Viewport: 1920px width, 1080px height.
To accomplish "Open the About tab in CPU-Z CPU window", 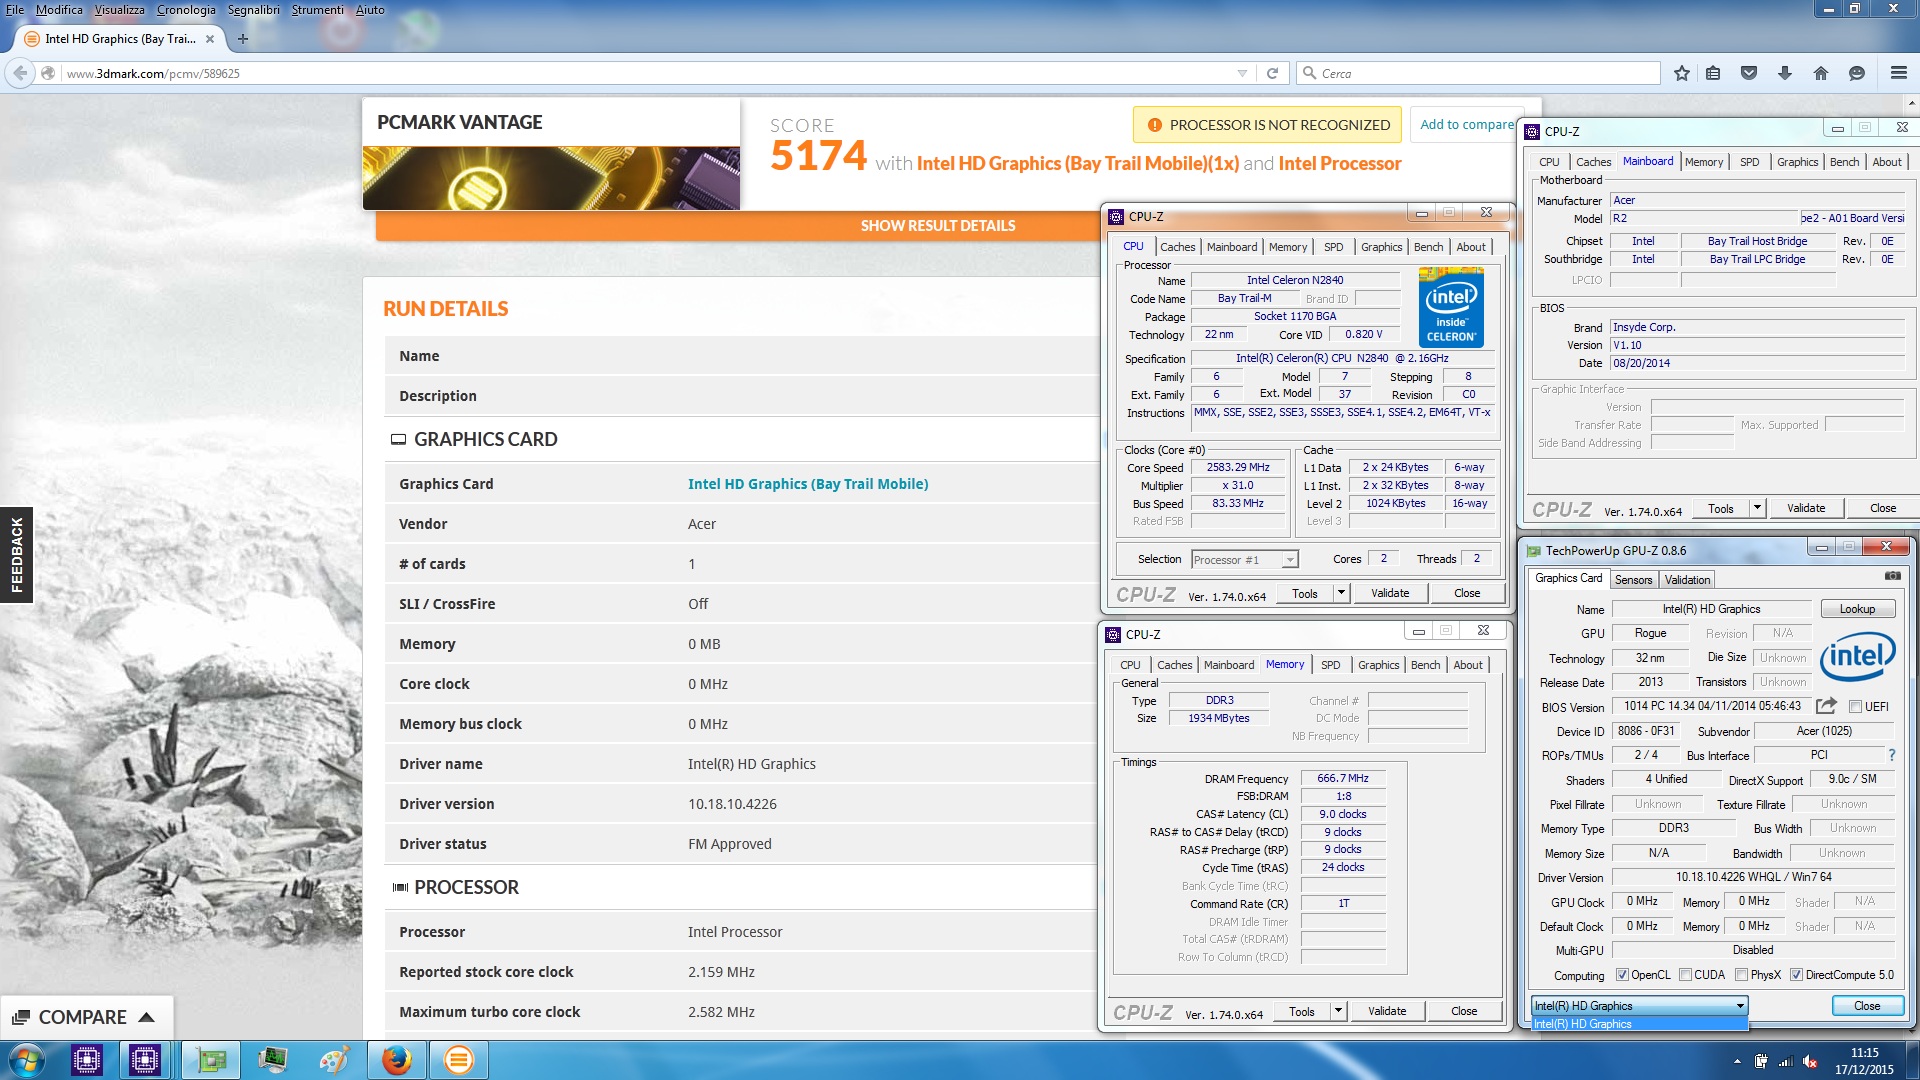I will pos(1471,247).
